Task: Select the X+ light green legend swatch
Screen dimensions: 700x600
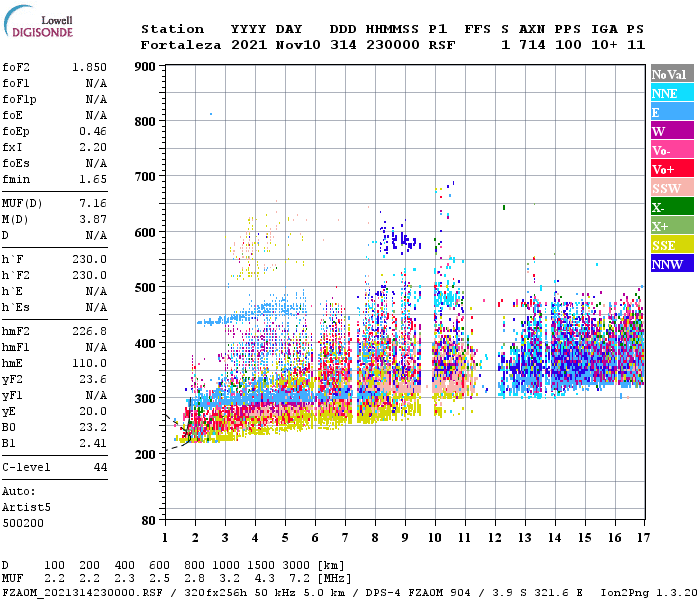Action: coord(672,225)
